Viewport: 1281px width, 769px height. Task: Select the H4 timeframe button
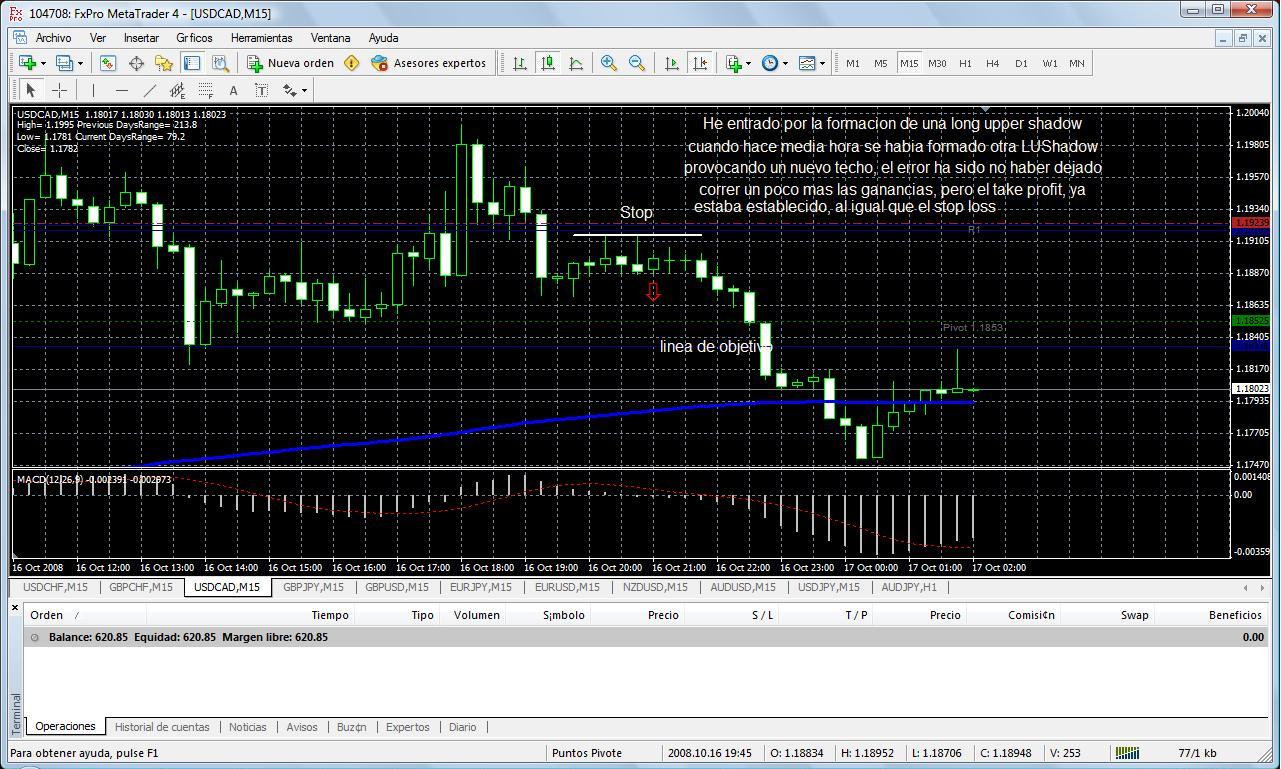pos(992,63)
